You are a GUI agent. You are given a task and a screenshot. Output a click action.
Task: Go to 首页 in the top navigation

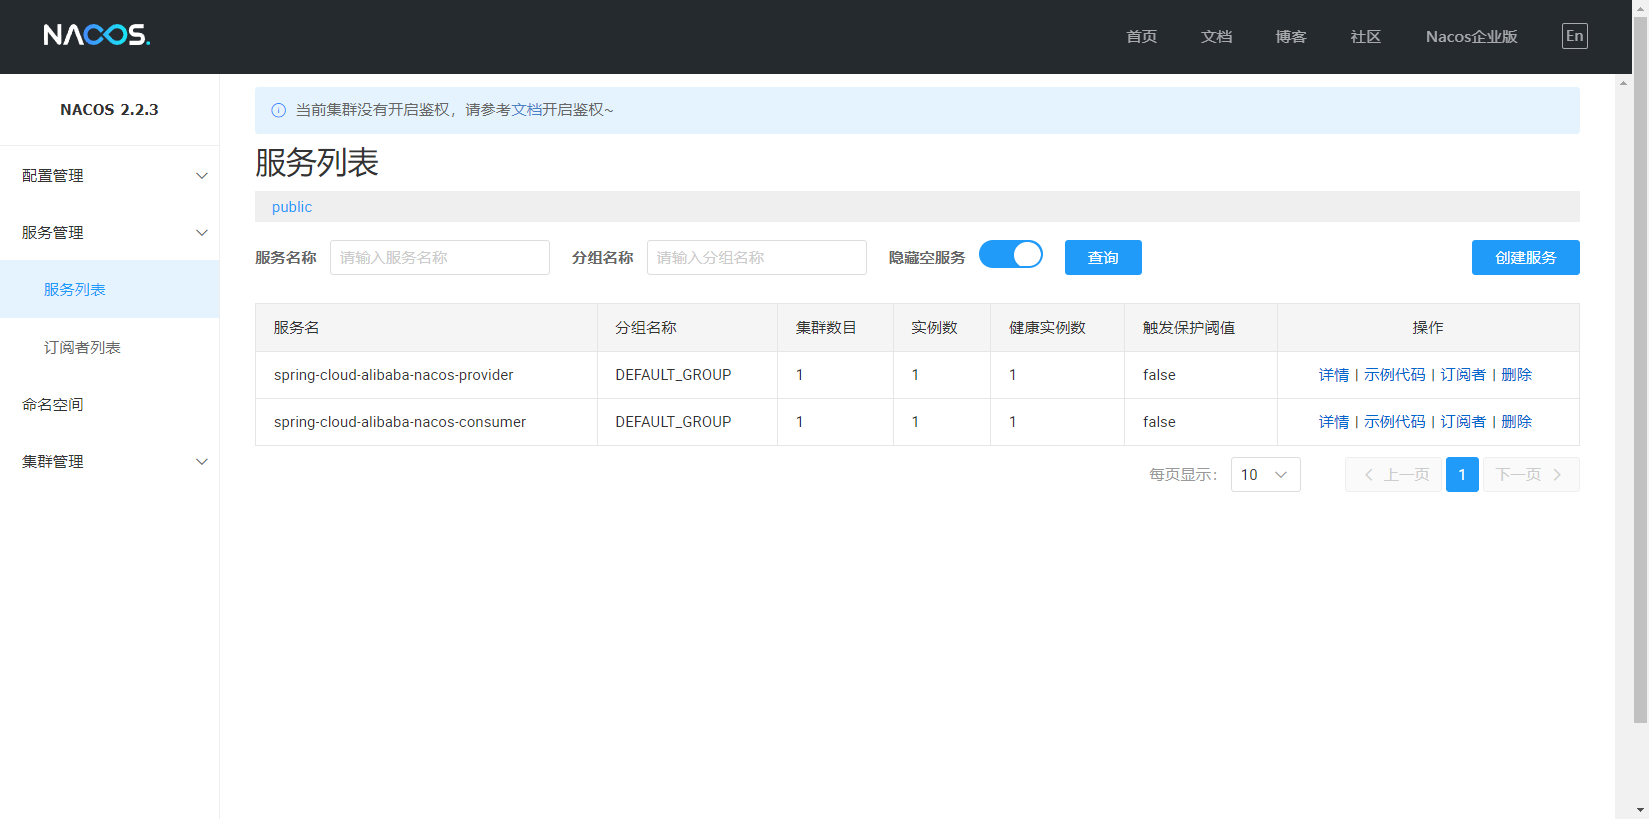[x=1141, y=37]
